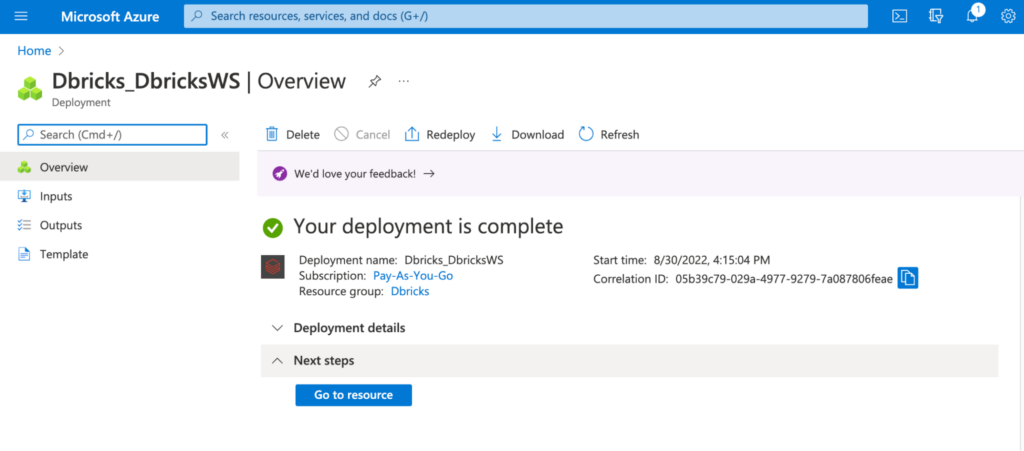Open the Azure portal hamburger menu
Screen dimensions: 1024x451
coord(21,17)
